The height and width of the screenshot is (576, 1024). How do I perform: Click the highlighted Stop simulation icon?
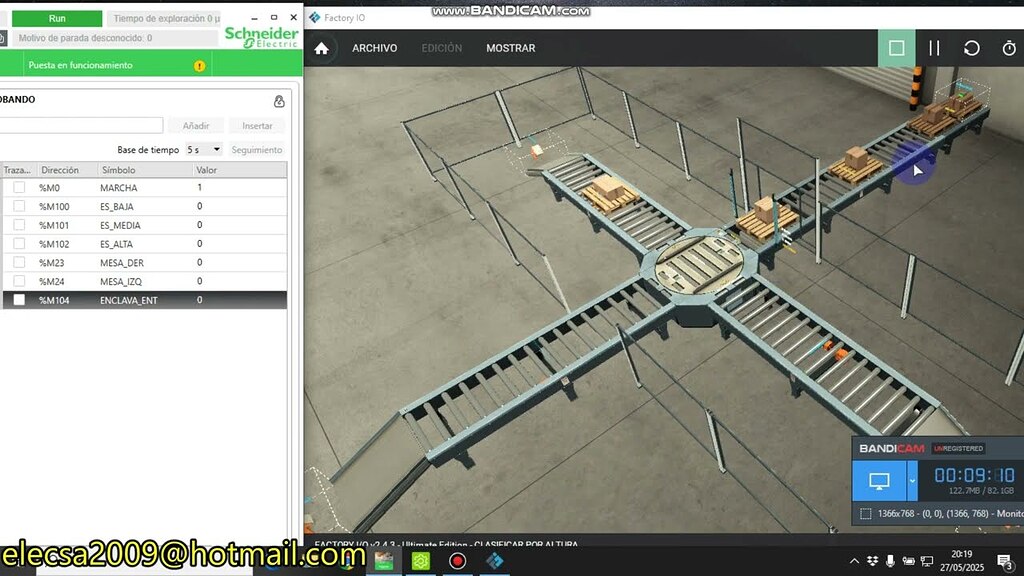tap(896, 47)
